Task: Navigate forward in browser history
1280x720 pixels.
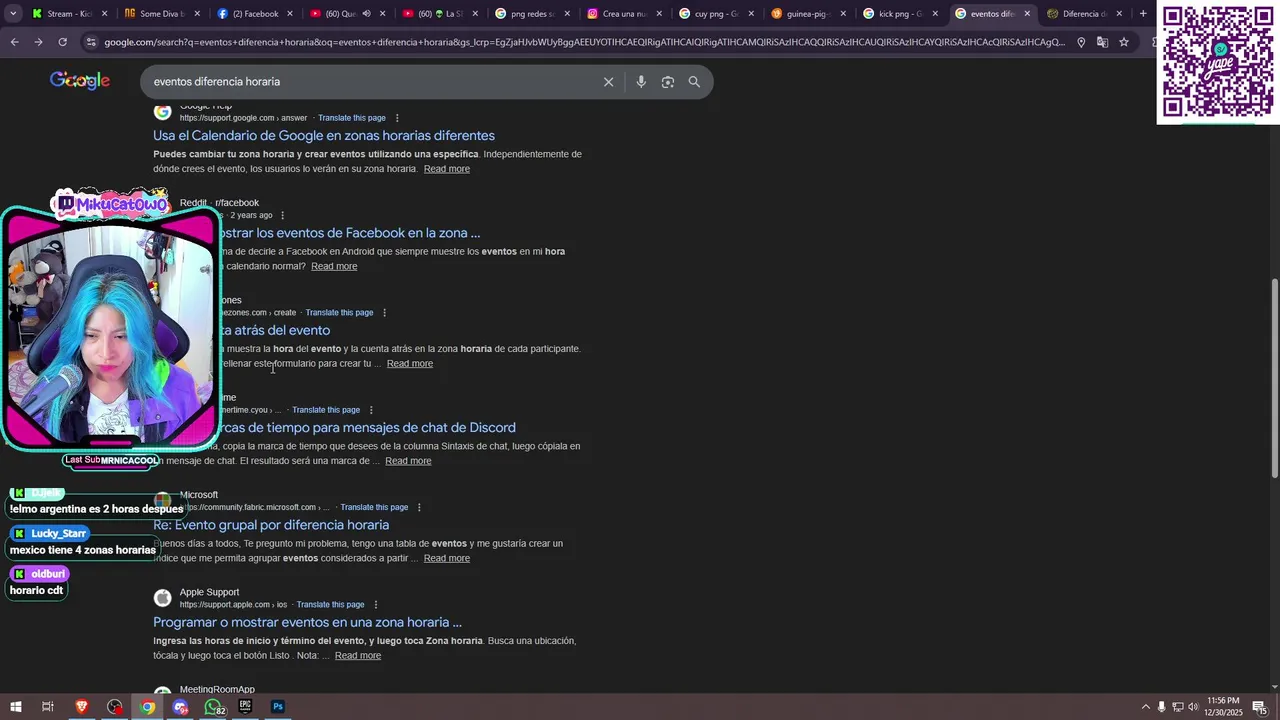Action: click(38, 42)
